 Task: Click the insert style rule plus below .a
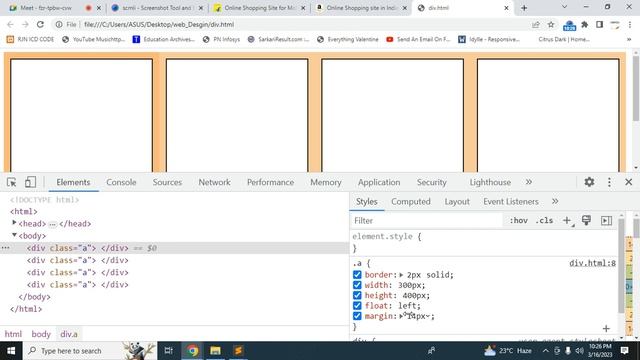(x=606, y=328)
